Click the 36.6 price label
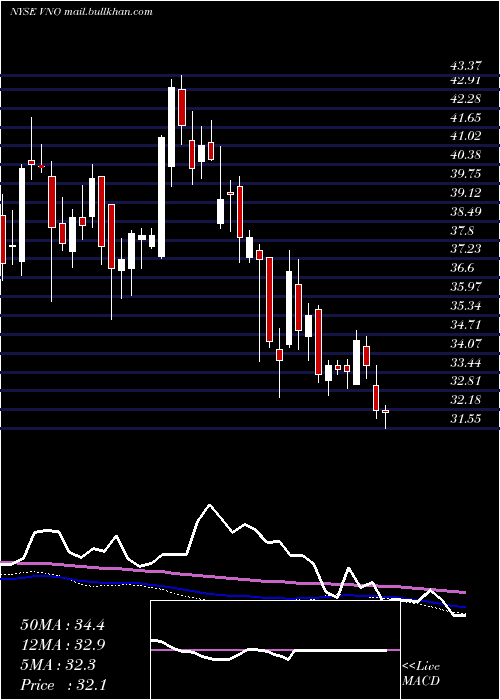This screenshot has height=700, width=500. (x=462, y=267)
